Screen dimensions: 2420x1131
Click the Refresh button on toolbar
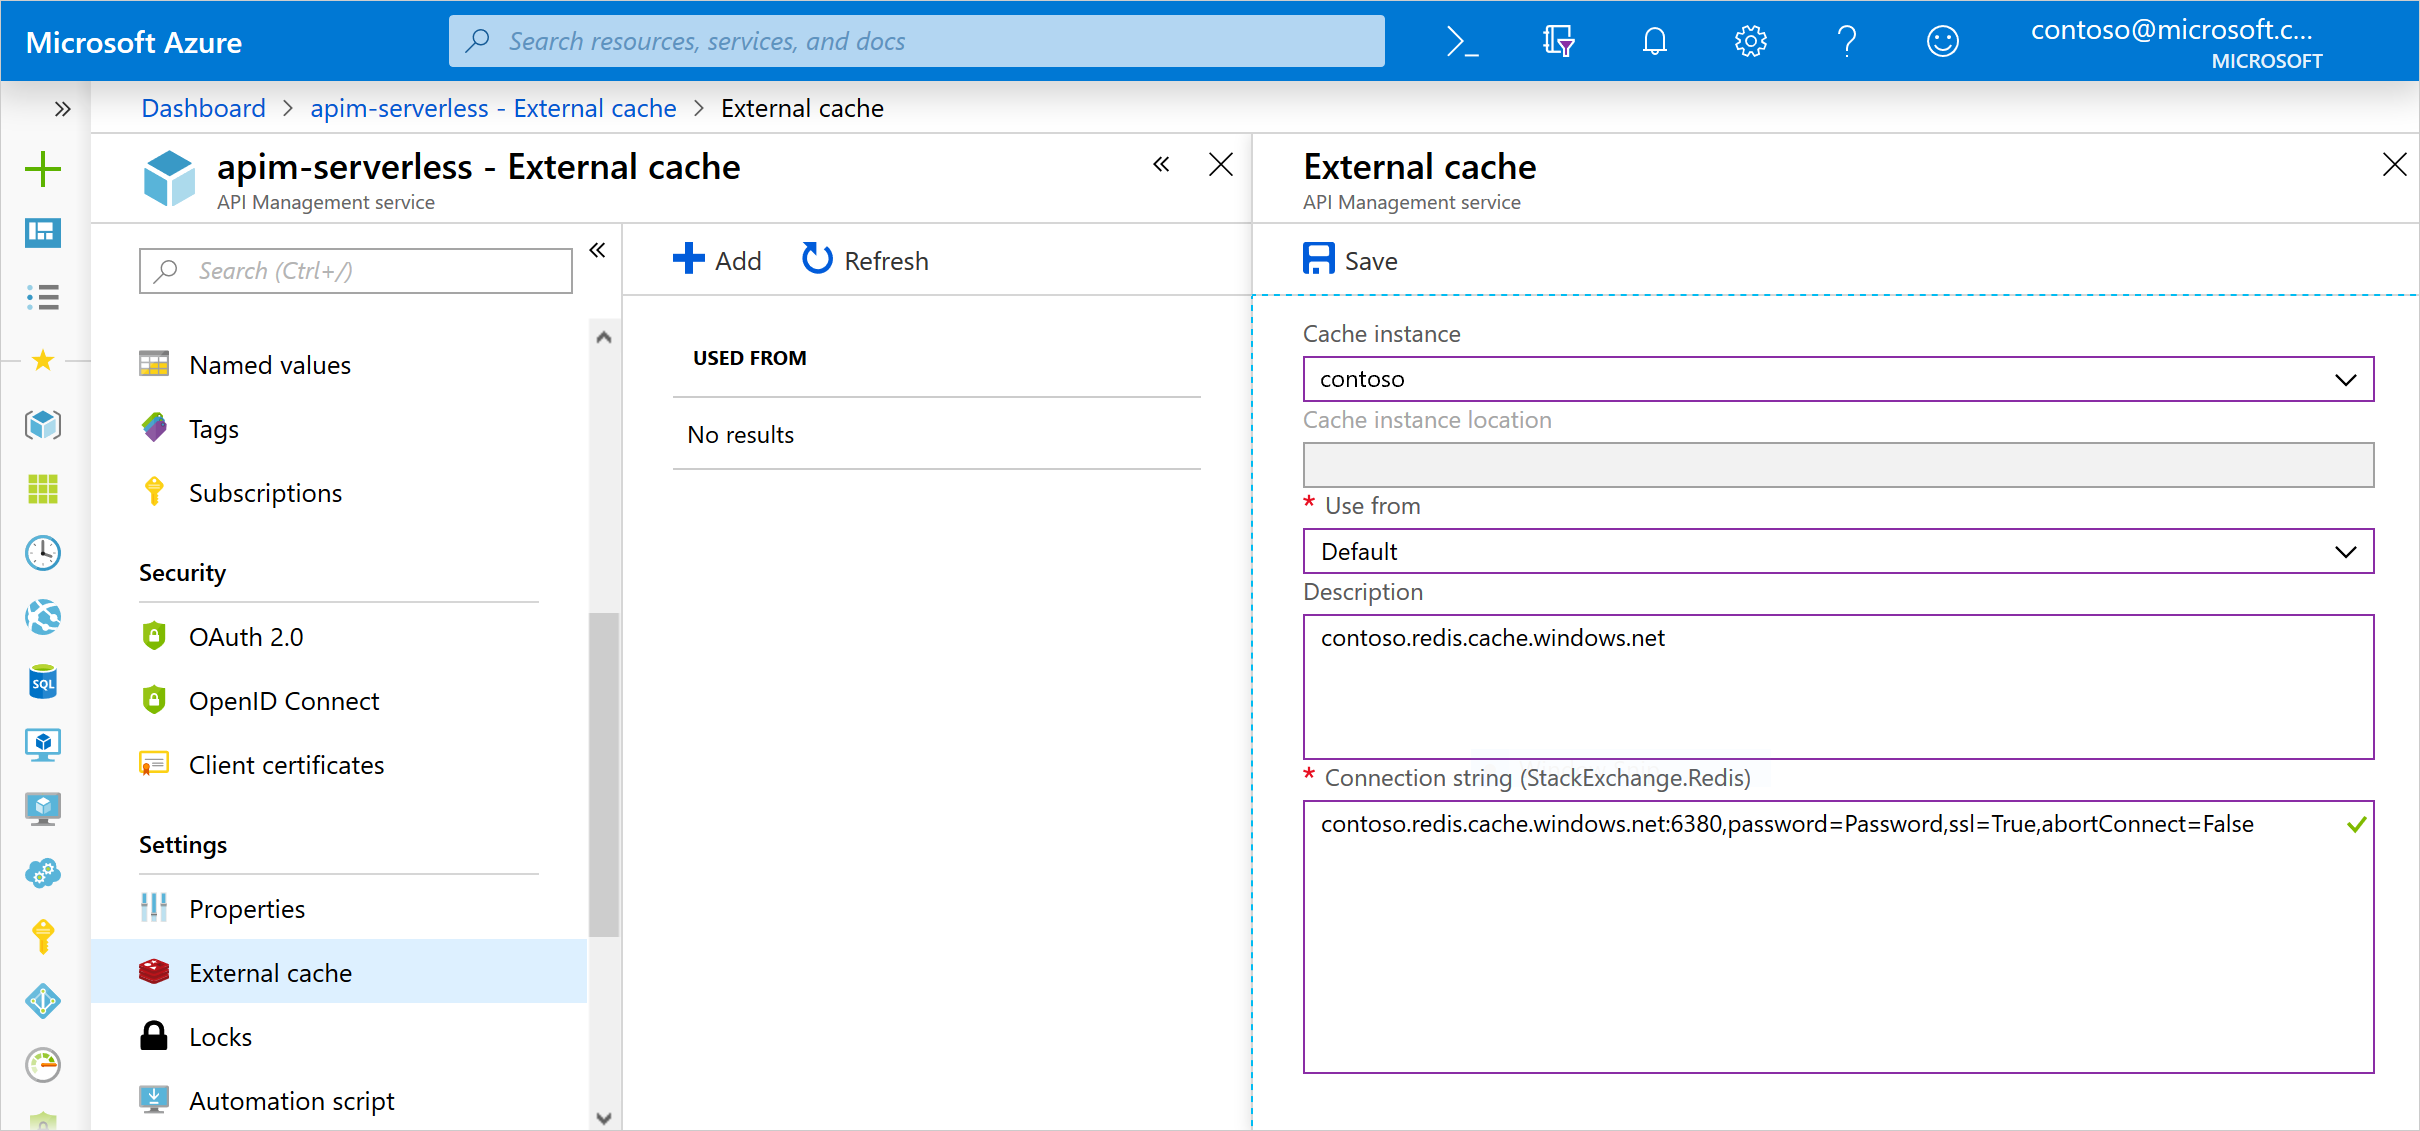(x=866, y=261)
